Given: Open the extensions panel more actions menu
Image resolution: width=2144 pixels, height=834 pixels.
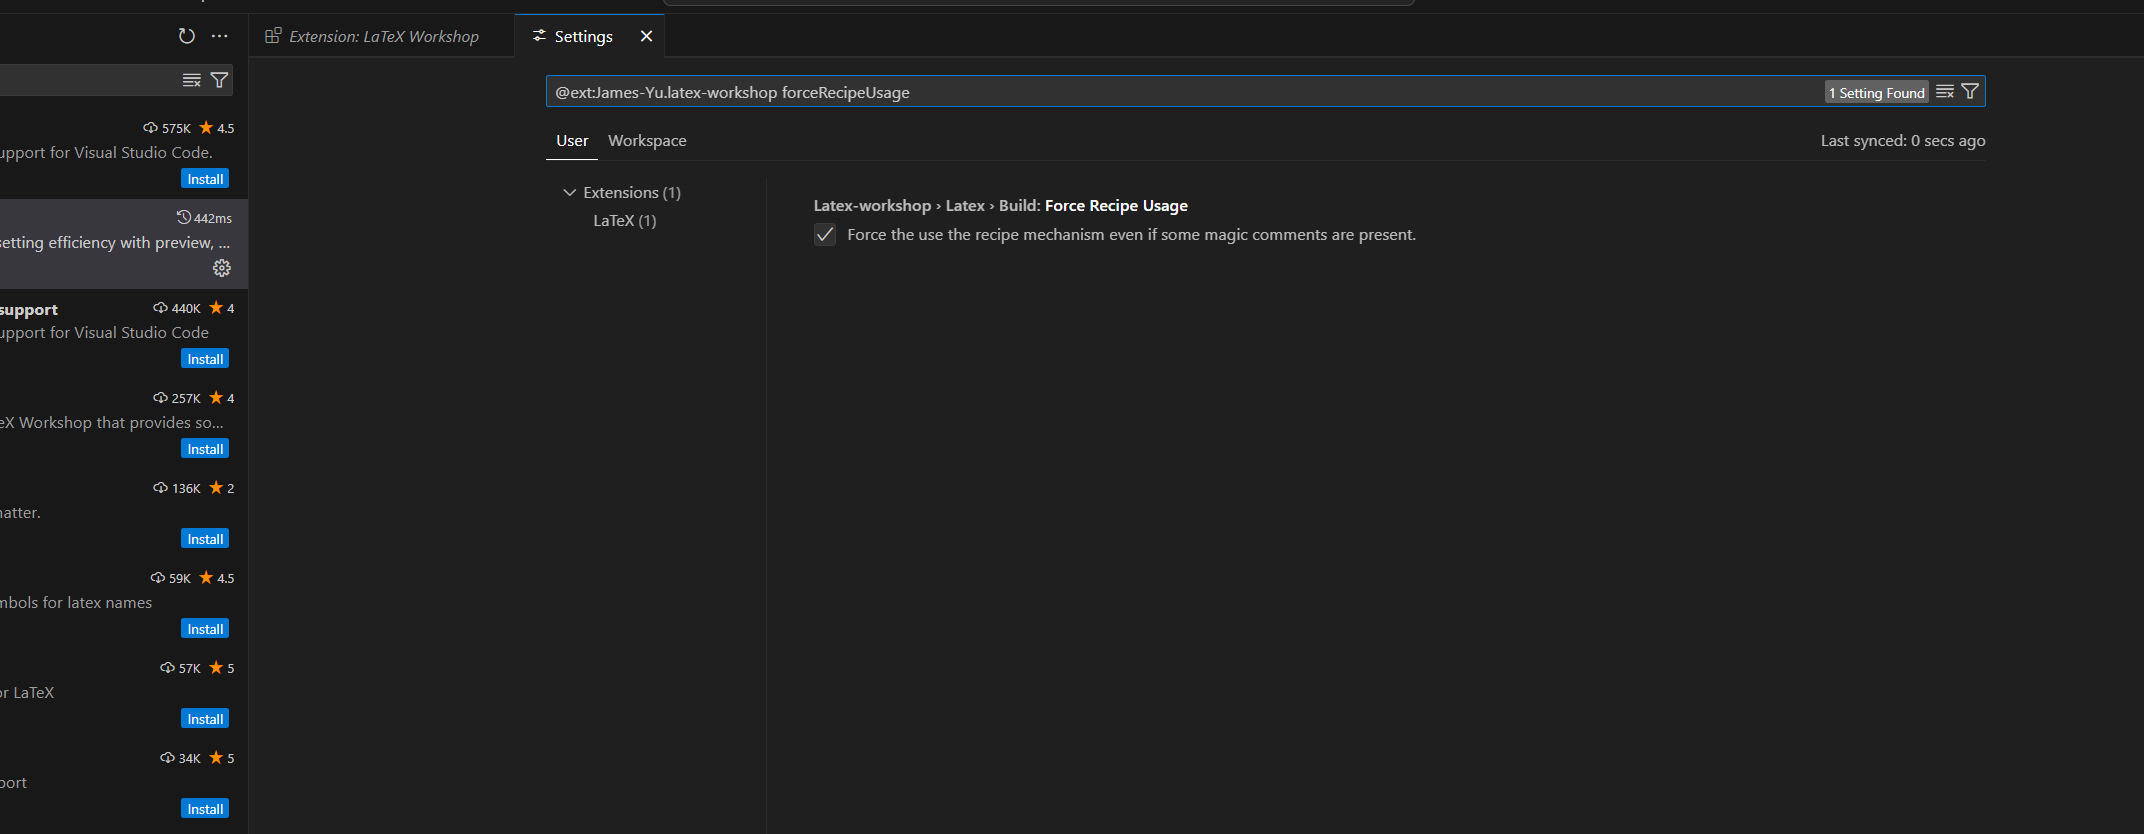Looking at the screenshot, I should pos(220,36).
